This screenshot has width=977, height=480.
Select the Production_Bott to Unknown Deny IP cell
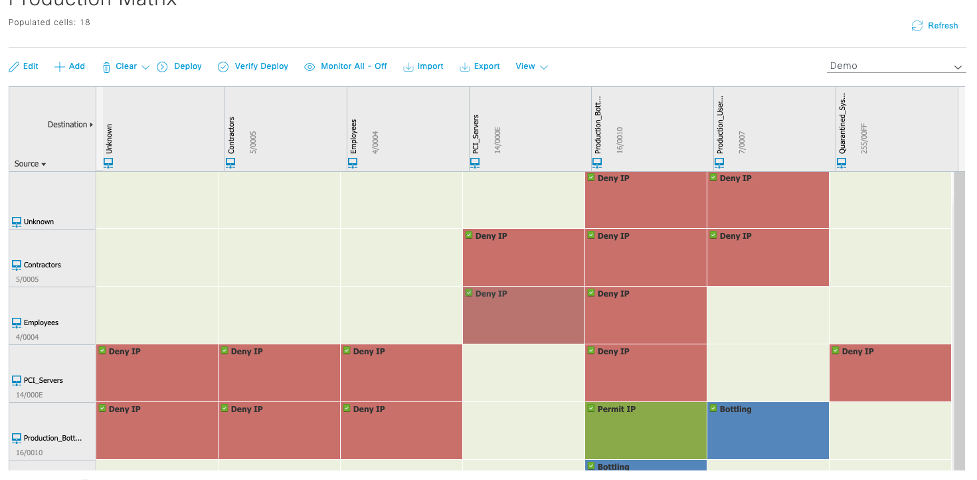[157, 431]
